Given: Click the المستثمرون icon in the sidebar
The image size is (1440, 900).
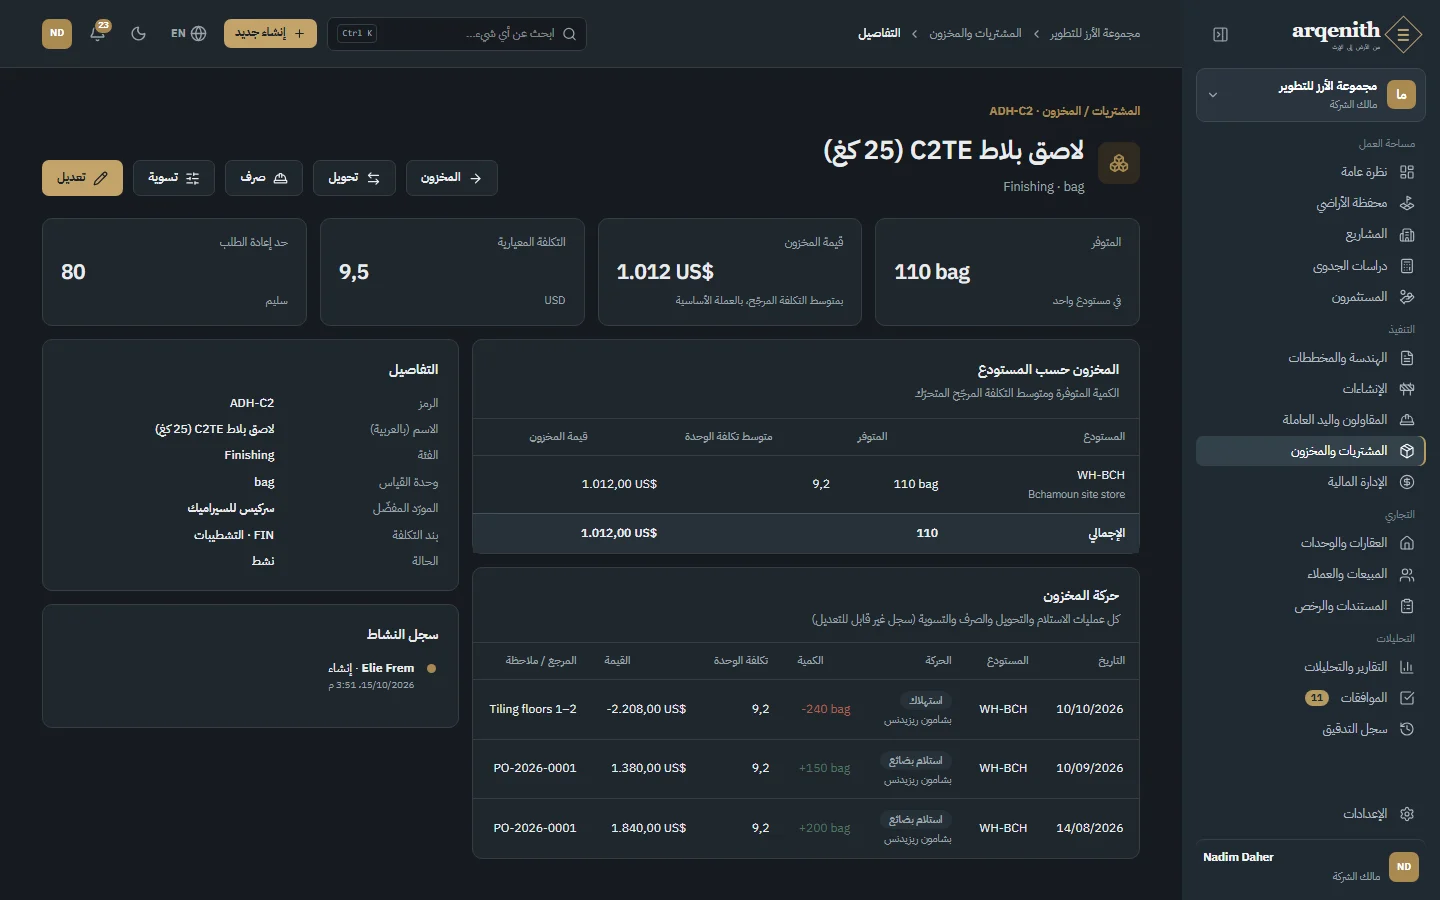Looking at the screenshot, I should coord(1407,297).
